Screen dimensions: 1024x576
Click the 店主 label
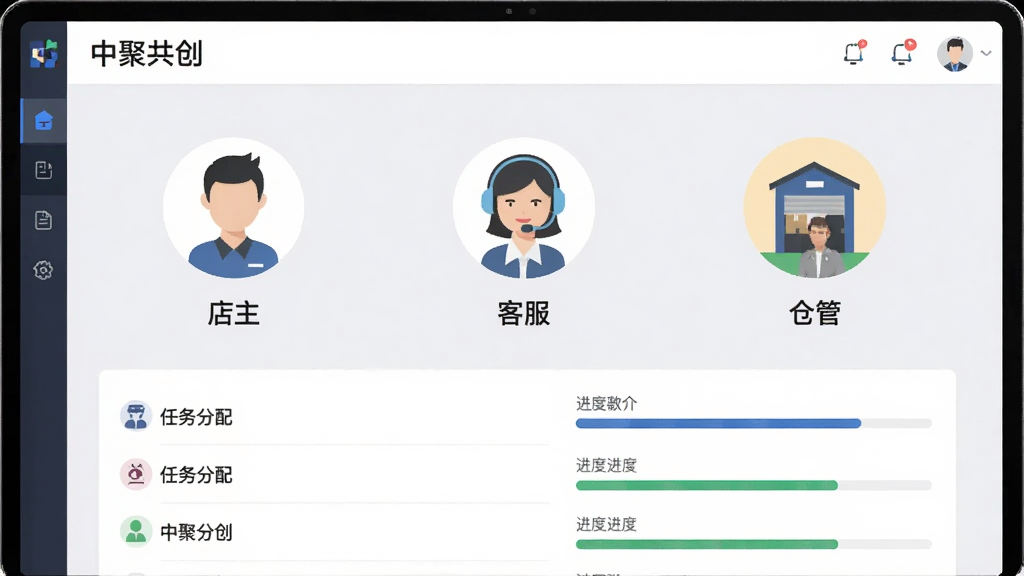click(x=234, y=313)
